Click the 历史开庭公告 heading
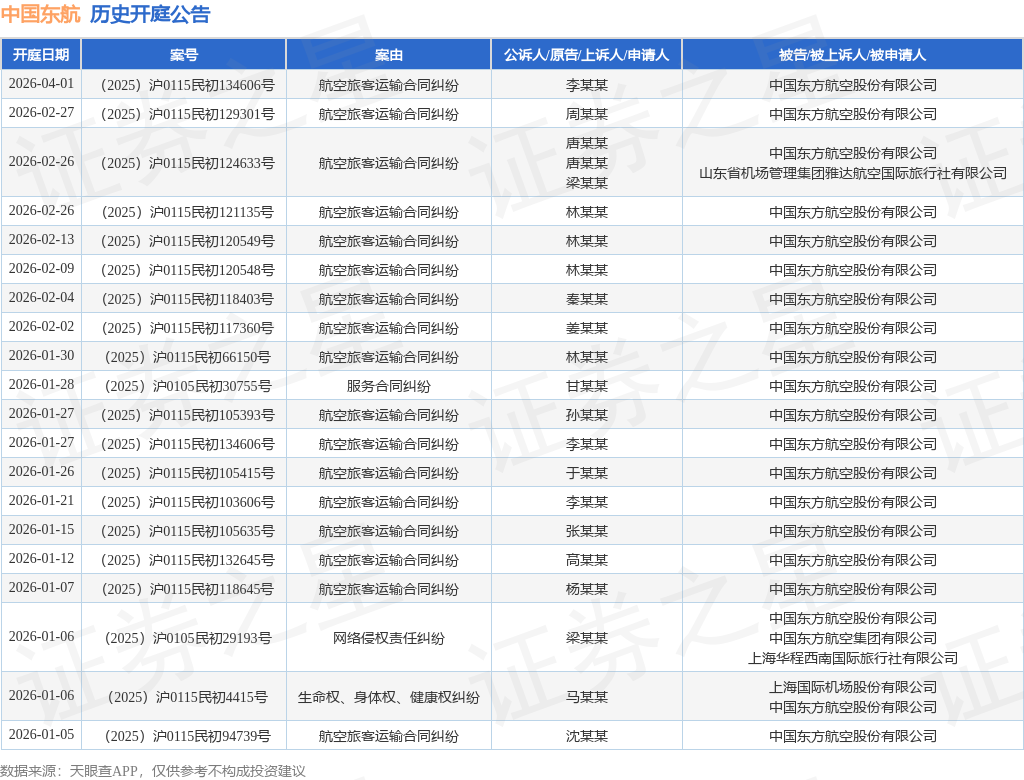Viewport: 1024px width, 780px height. point(150,14)
